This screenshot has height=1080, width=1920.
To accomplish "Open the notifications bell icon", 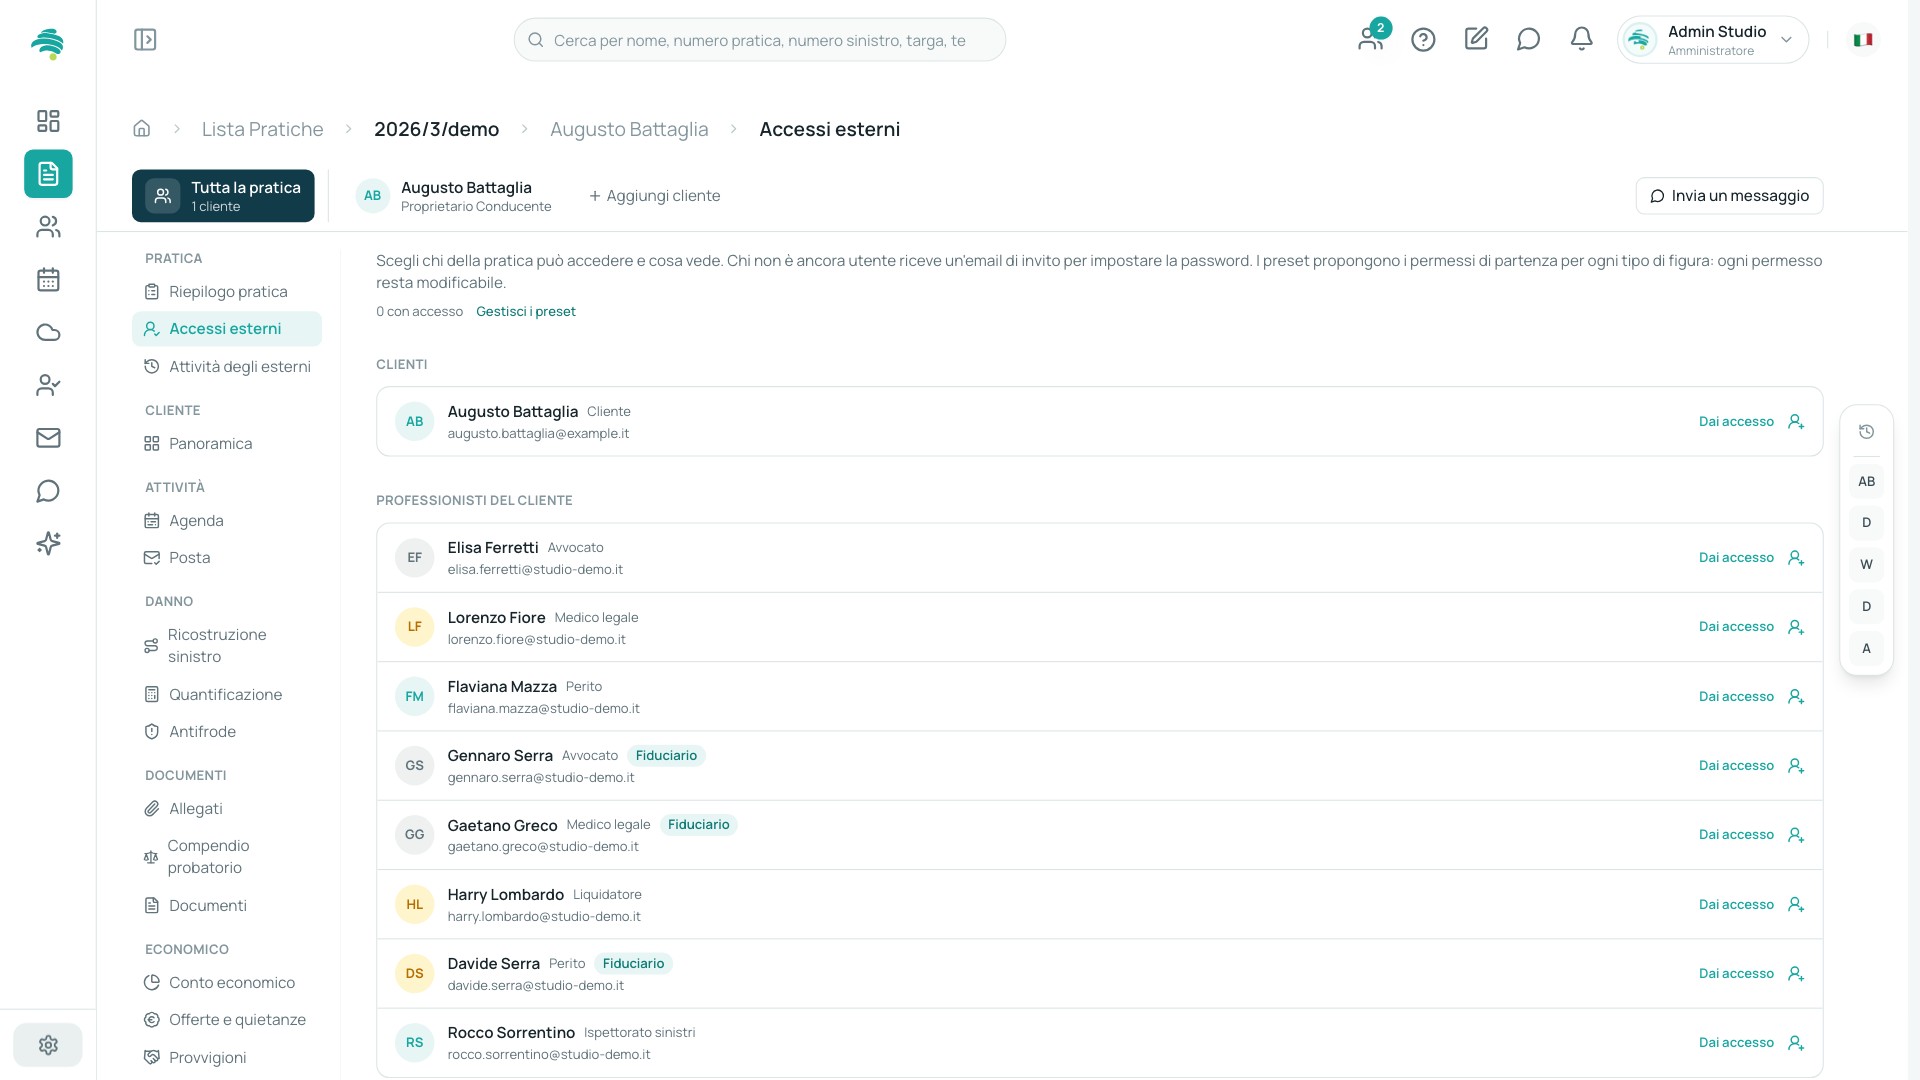I will (1581, 39).
